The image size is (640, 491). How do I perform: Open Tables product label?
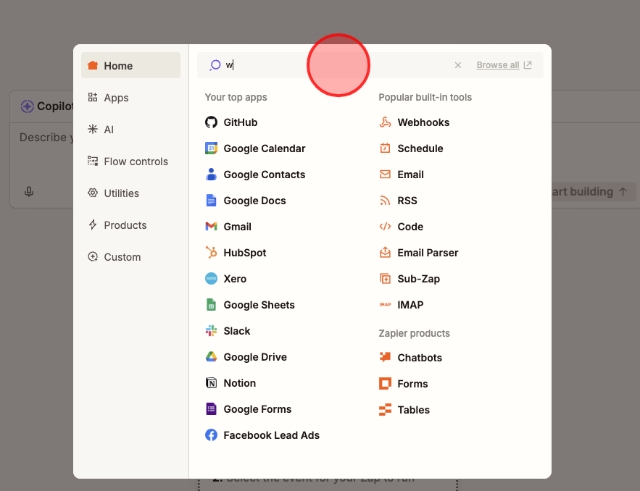tap(414, 410)
